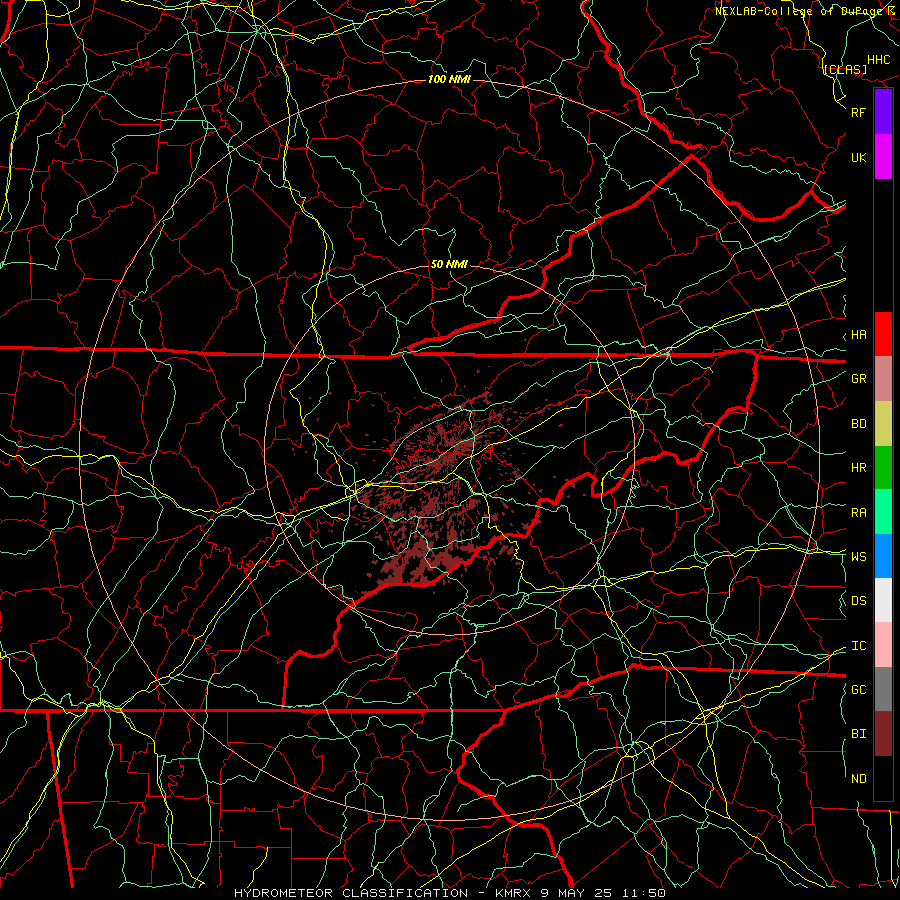
Task: Click the WS legend label
Action: [x=859, y=556]
